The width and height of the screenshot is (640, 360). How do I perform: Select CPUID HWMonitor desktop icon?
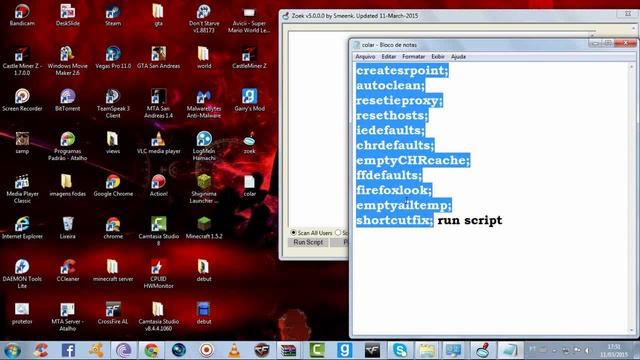(158, 274)
